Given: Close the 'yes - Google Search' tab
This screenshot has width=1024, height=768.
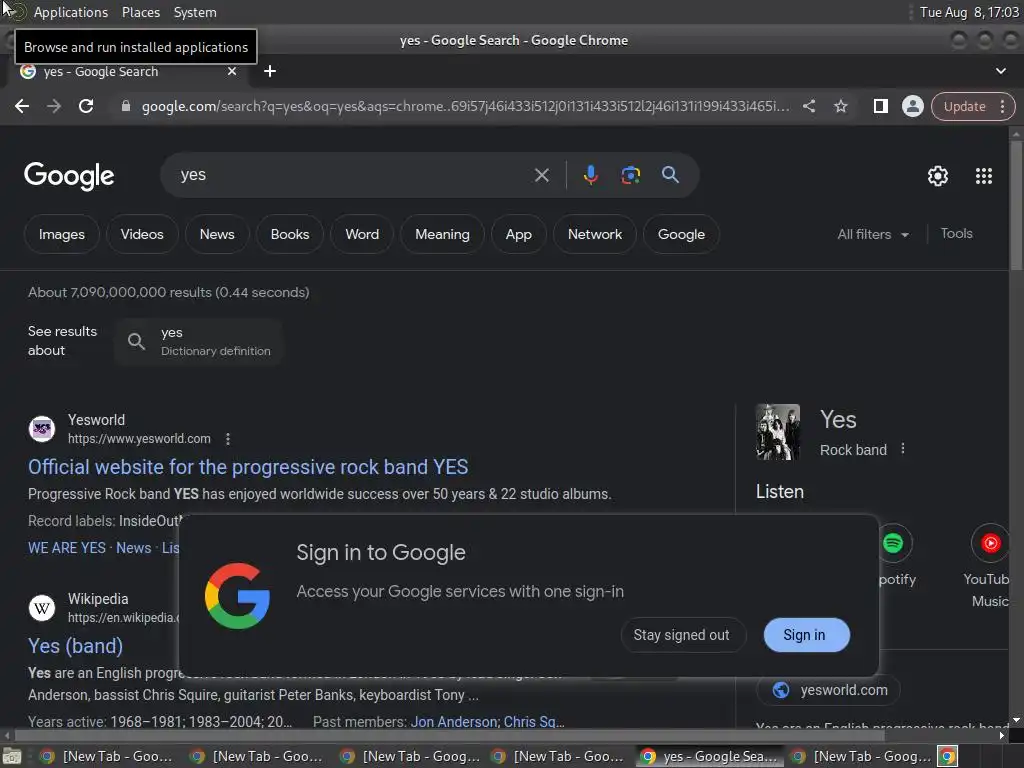Looking at the screenshot, I should pos(232,71).
